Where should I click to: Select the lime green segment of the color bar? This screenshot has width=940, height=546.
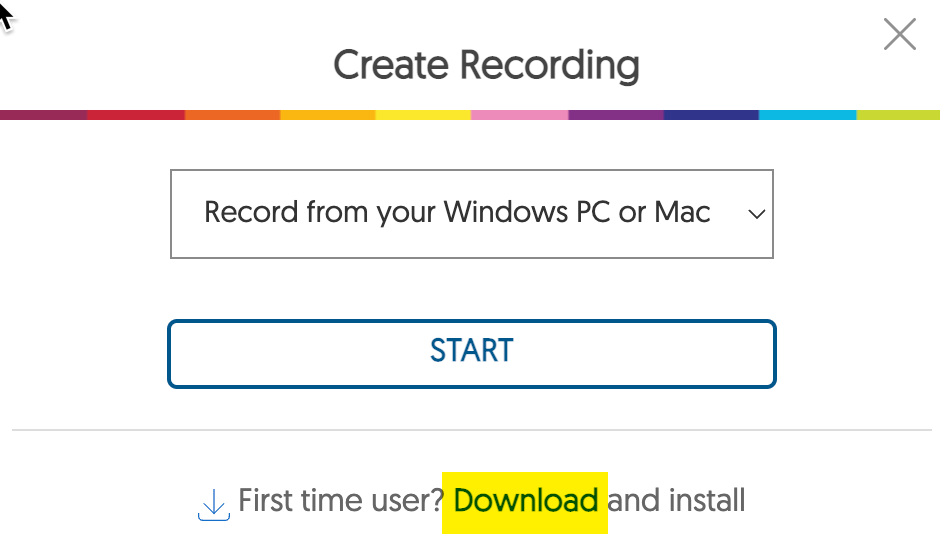(x=898, y=115)
